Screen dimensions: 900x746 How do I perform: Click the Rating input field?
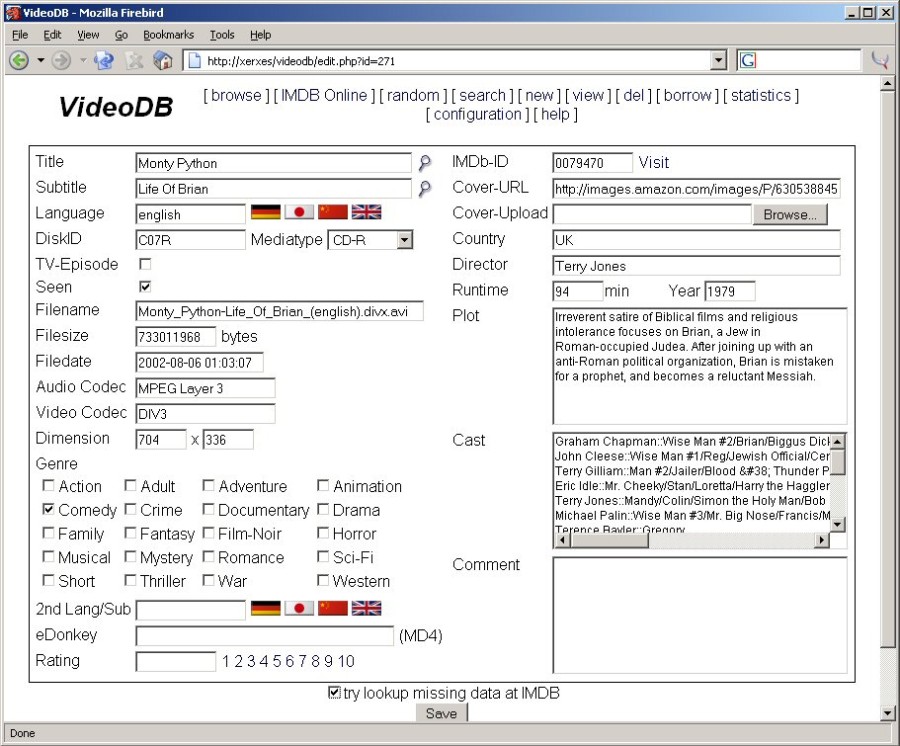[176, 661]
